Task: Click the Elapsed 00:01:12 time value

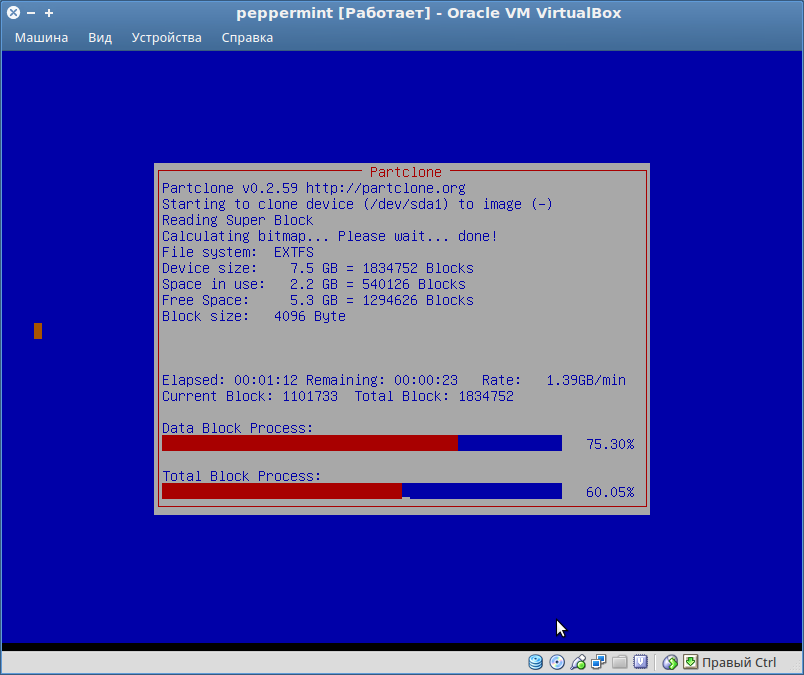Action: click(266, 380)
